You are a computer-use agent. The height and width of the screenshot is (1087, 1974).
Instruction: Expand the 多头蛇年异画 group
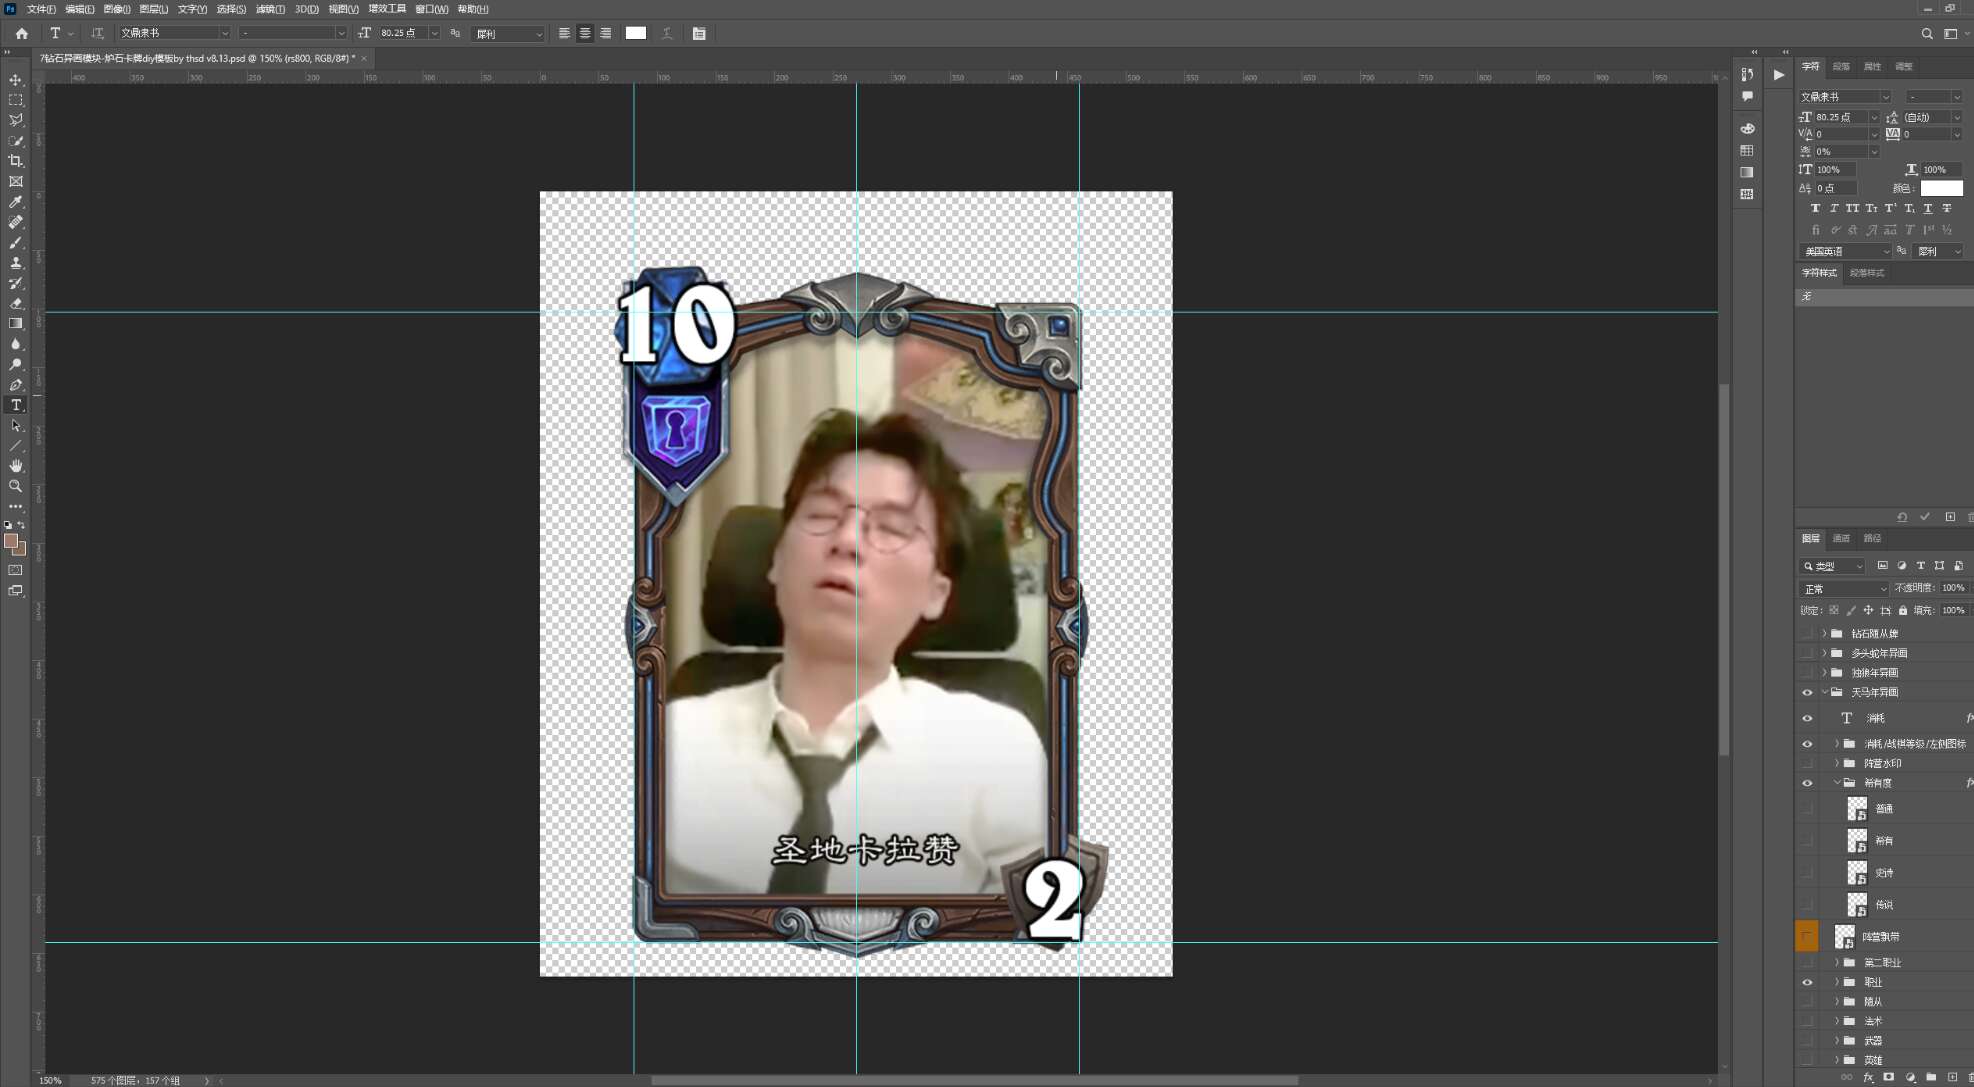(1824, 653)
